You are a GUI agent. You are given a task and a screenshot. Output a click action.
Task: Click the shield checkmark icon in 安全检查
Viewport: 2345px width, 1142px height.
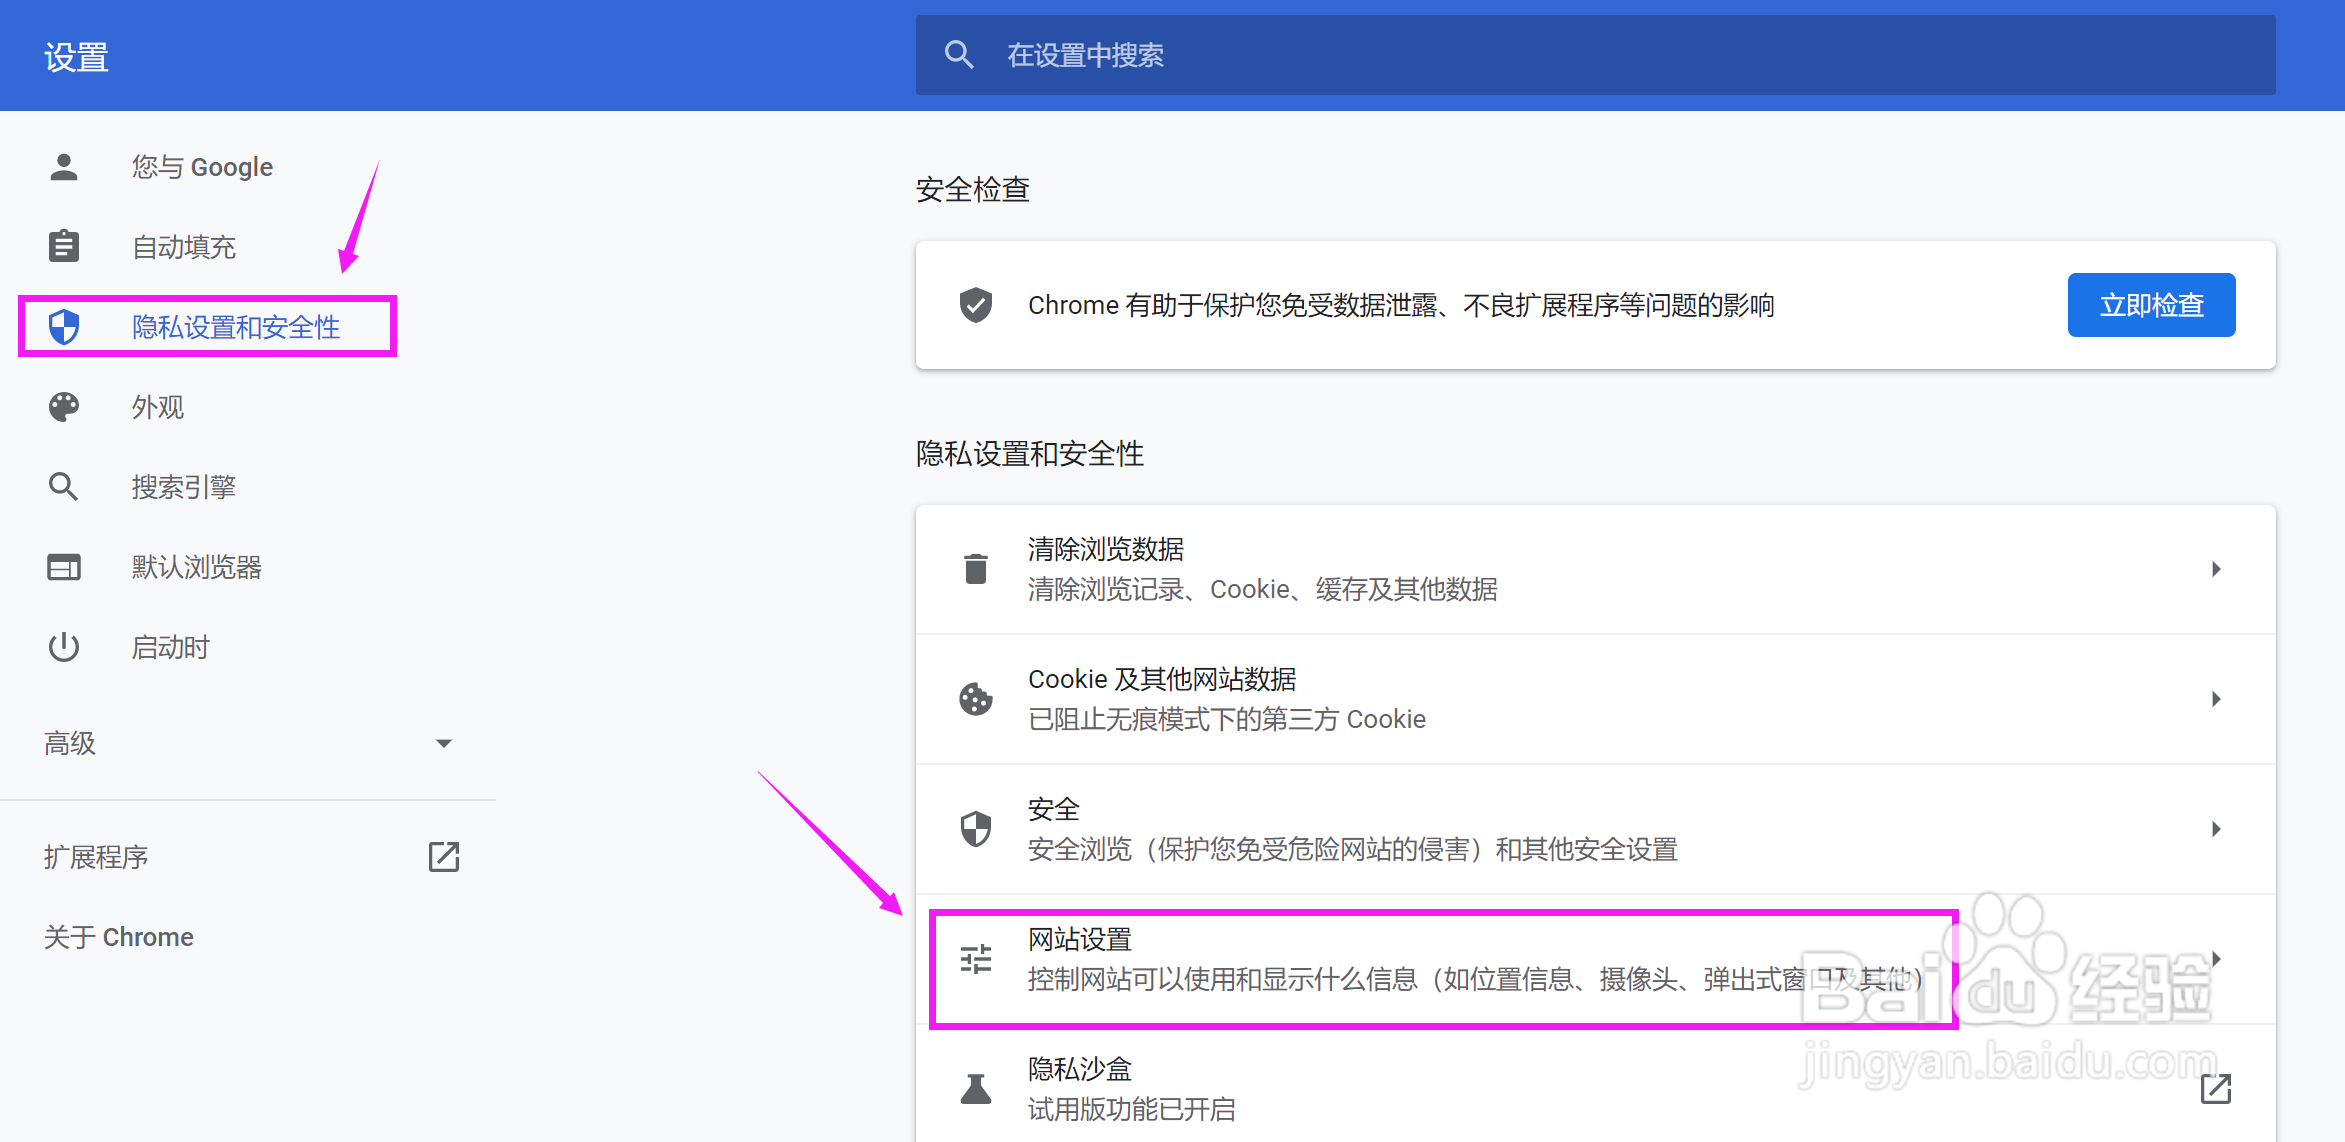coord(976,305)
